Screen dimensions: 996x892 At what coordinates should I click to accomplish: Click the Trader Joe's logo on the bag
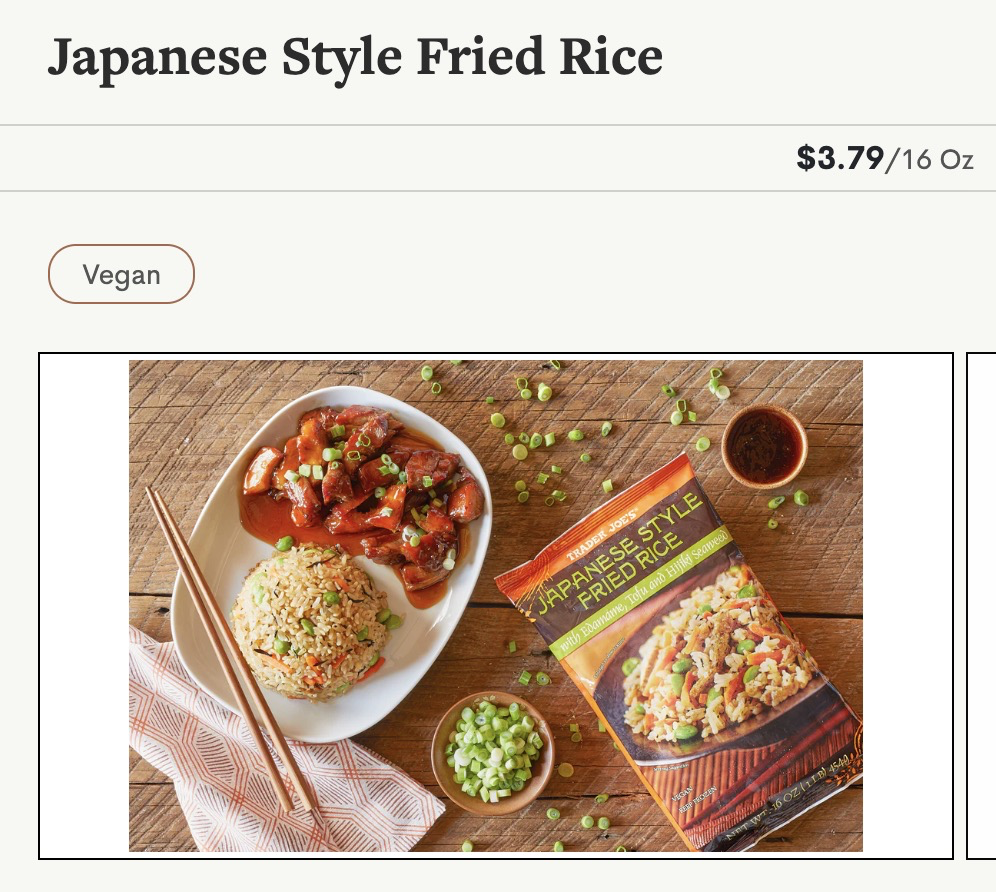tap(602, 534)
